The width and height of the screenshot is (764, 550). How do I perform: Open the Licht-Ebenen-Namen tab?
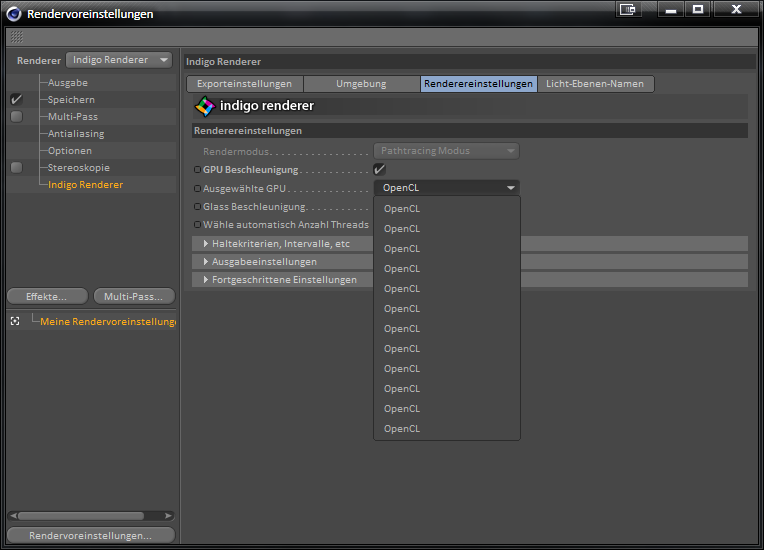click(x=595, y=84)
